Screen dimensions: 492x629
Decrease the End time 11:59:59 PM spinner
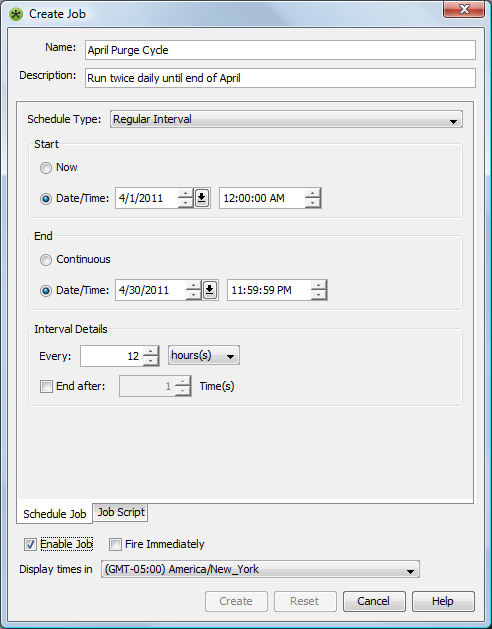point(319,295)
